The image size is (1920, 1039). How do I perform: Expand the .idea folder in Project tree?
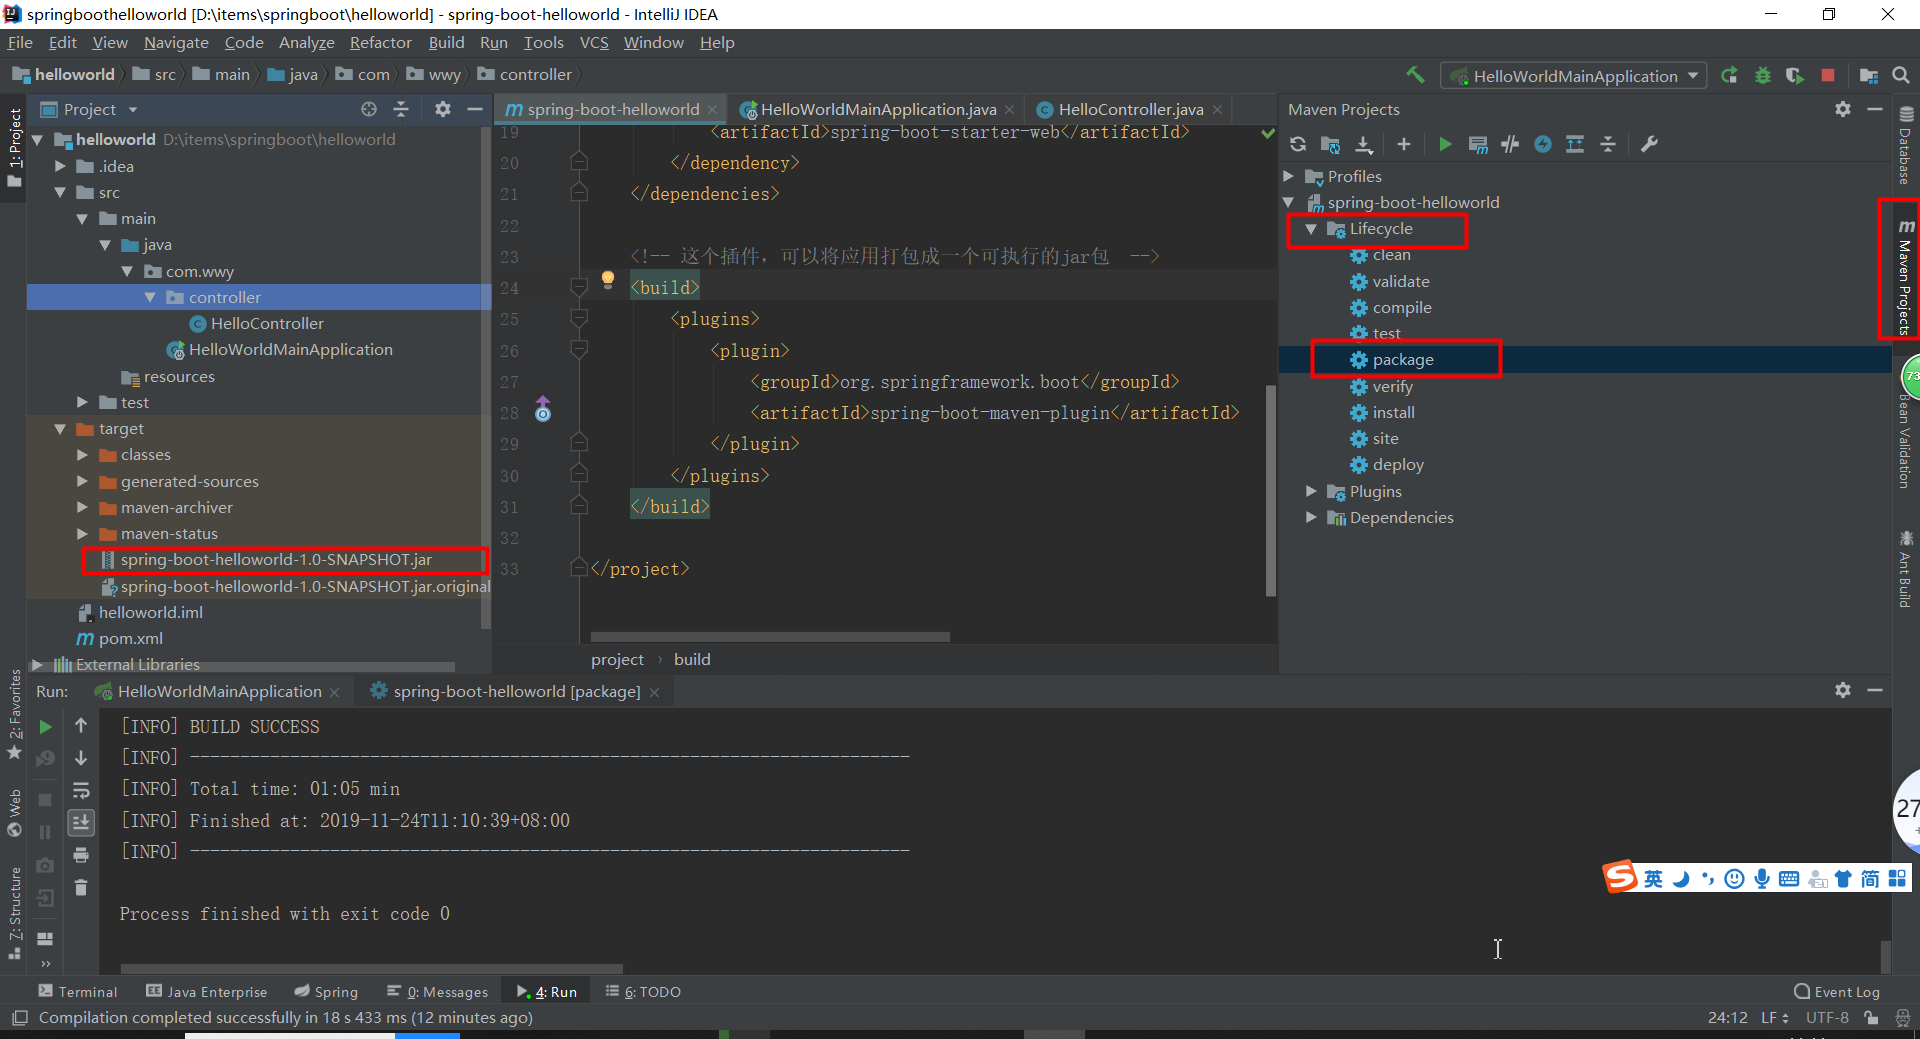click(x=60, y=166)
